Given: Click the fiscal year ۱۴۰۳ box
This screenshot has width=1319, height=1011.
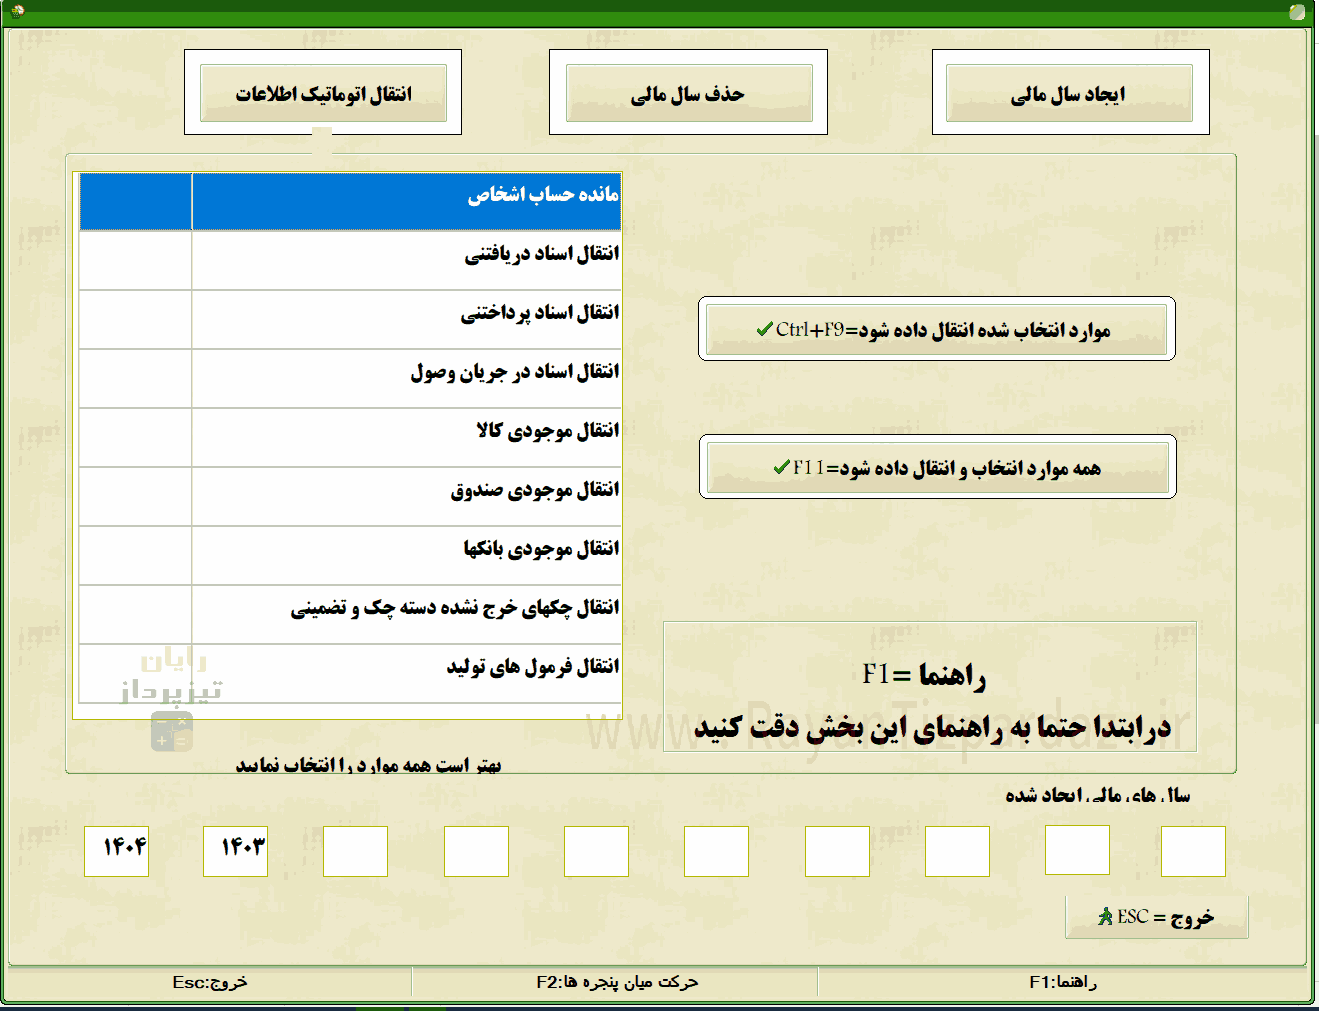Looking at the screenshot, I should pos(235,851).
